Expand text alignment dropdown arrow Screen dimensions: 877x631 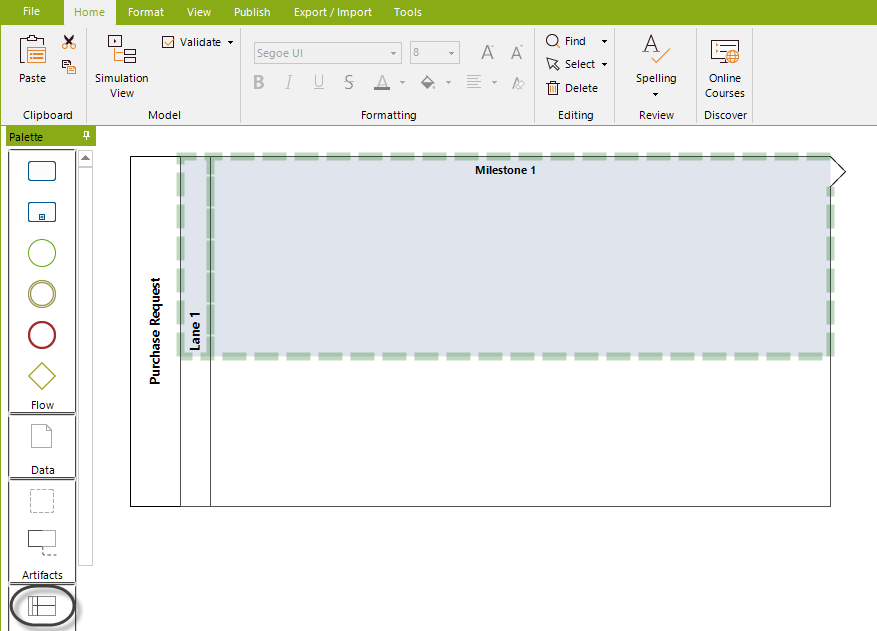click(x=494, y=83)
